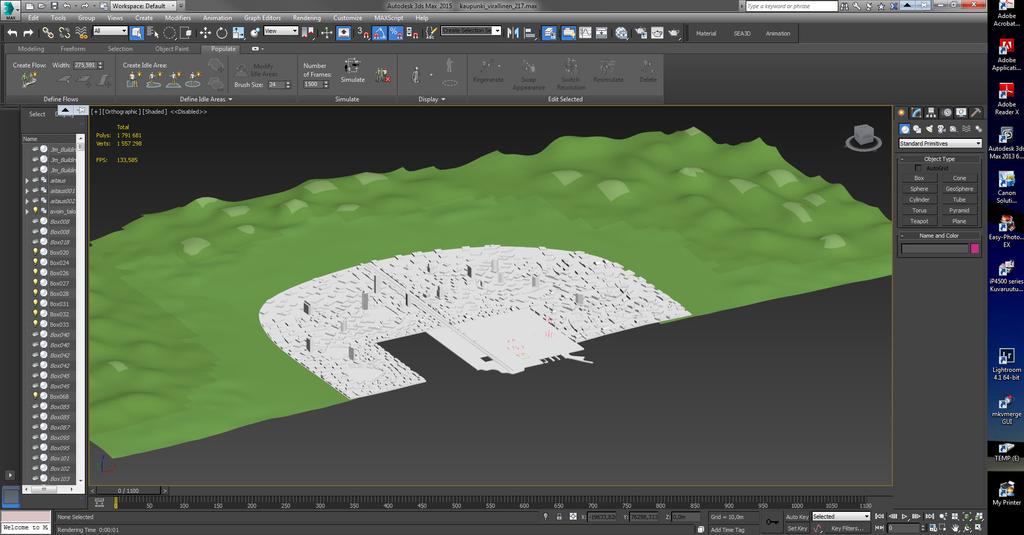Screen dimensions: 1024x535
Task: Open the Standard Primitives dropdown
Action: point(940,143)
